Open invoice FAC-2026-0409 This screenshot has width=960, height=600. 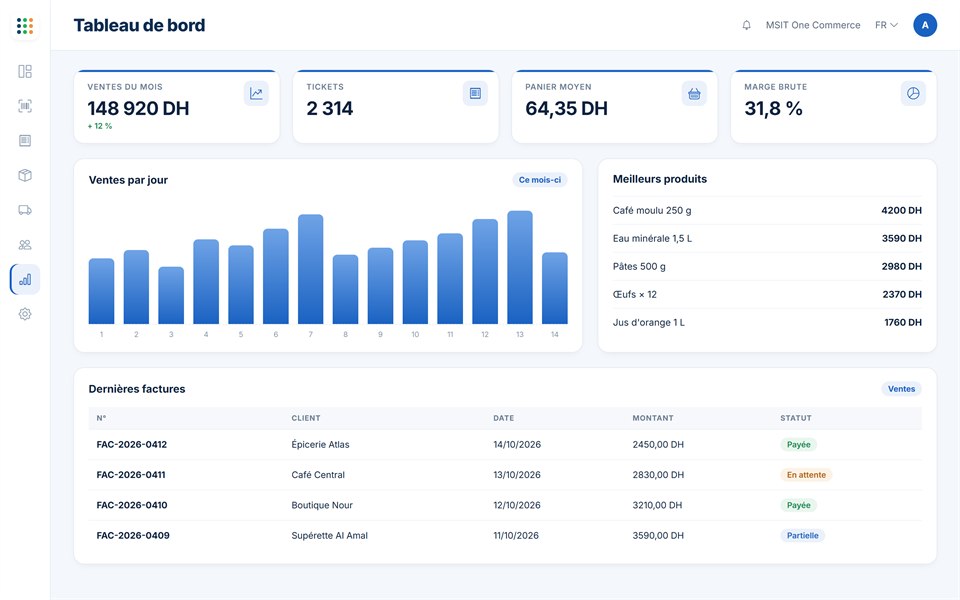tap(133, 536)
